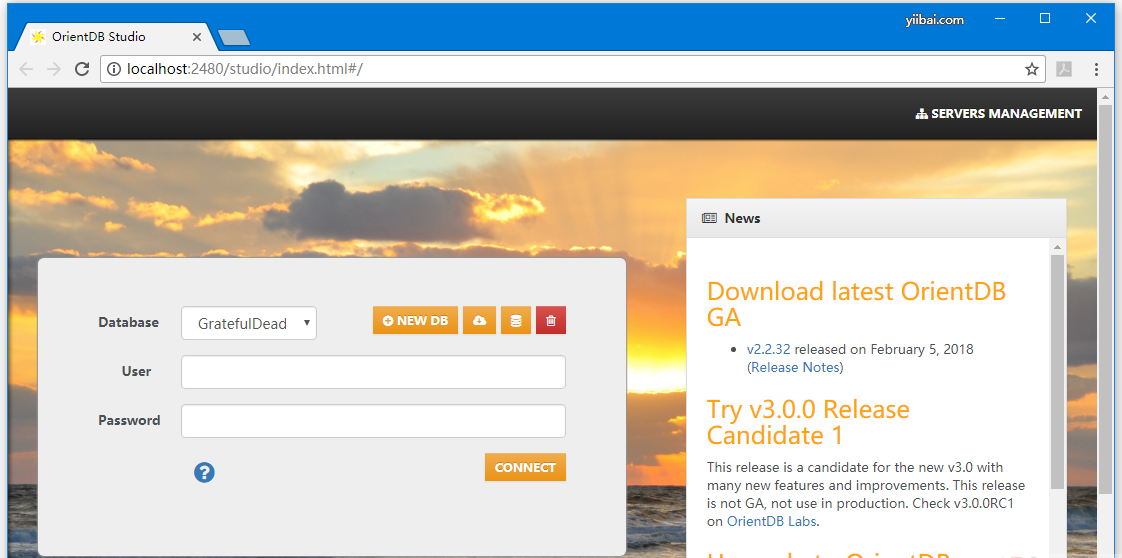This screenshot has height=558, width=1122.
Task: Open Chrome three-dot menu
Action: tap(1096, 69)
